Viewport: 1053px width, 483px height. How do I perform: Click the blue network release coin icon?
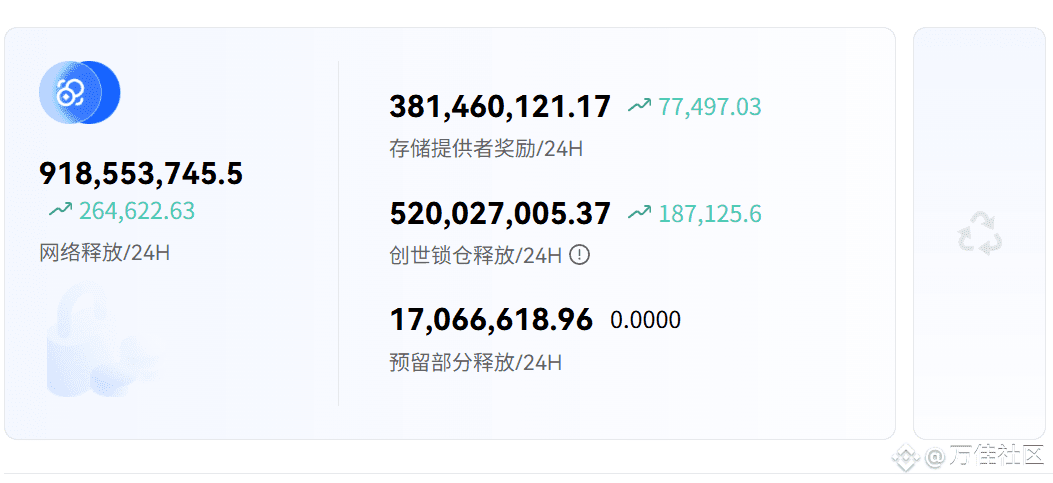point(79,92)
